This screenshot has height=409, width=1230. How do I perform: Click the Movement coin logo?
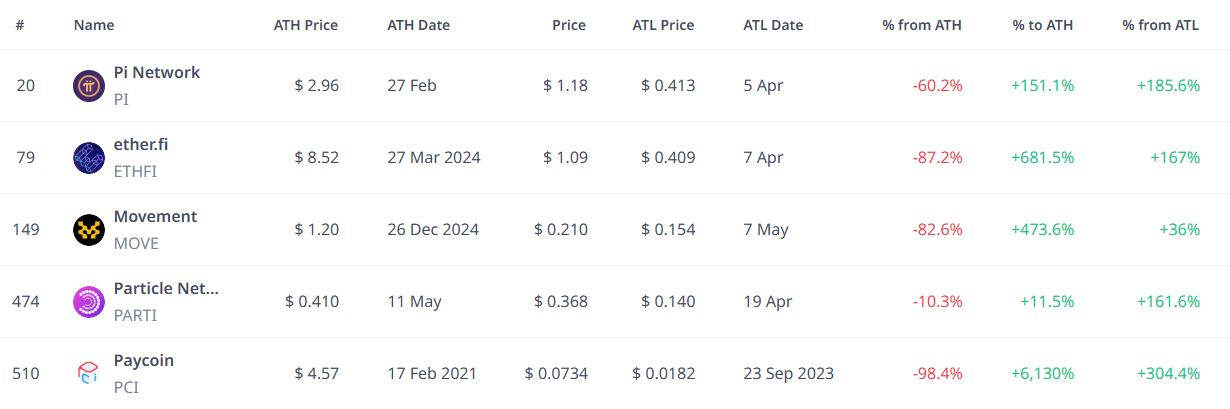coord(89,230)
